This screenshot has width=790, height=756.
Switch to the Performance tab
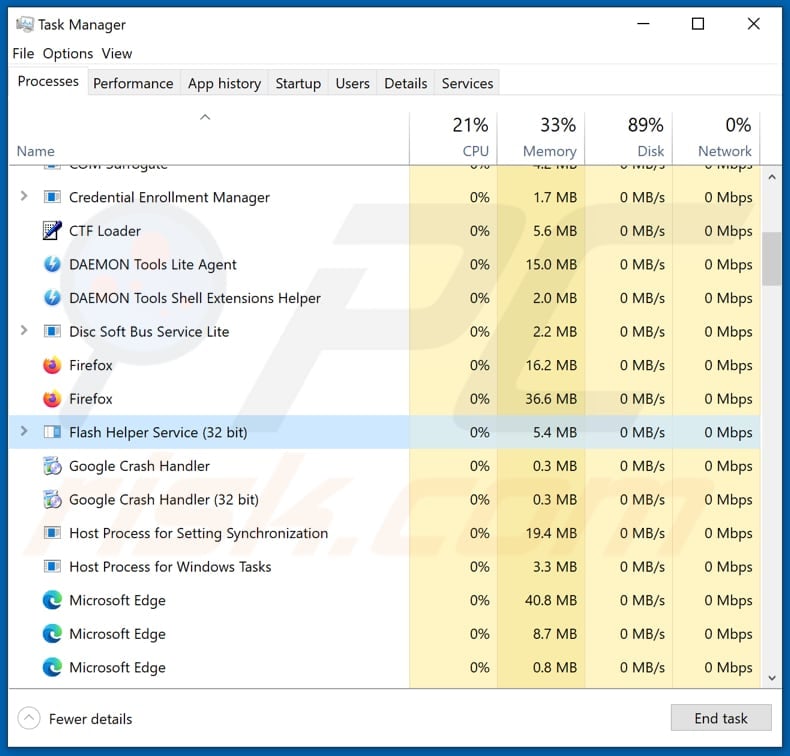(133, 83)
